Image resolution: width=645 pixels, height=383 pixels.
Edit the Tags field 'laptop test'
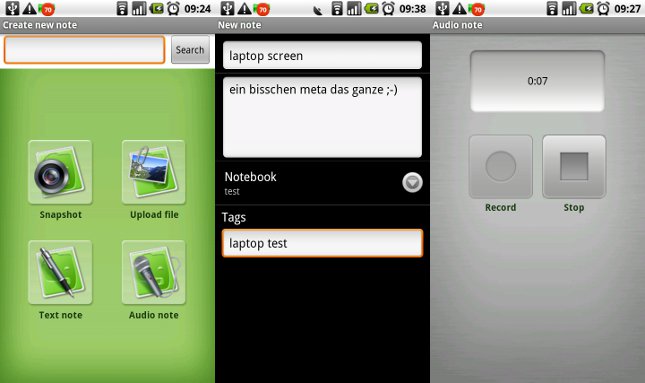tap(322, 243)
